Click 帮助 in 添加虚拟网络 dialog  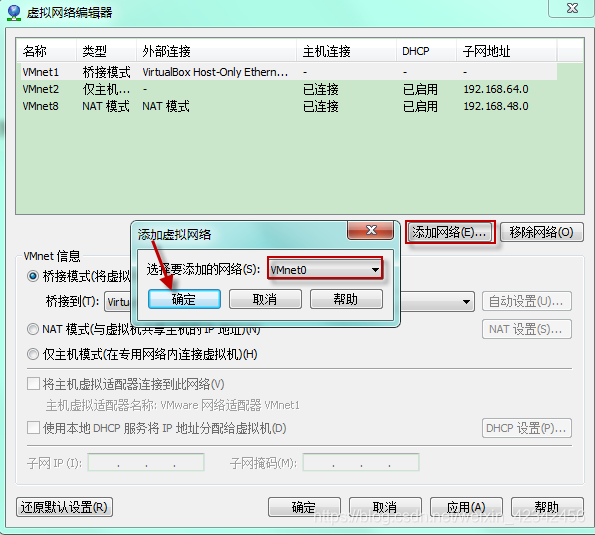point(346,299)
